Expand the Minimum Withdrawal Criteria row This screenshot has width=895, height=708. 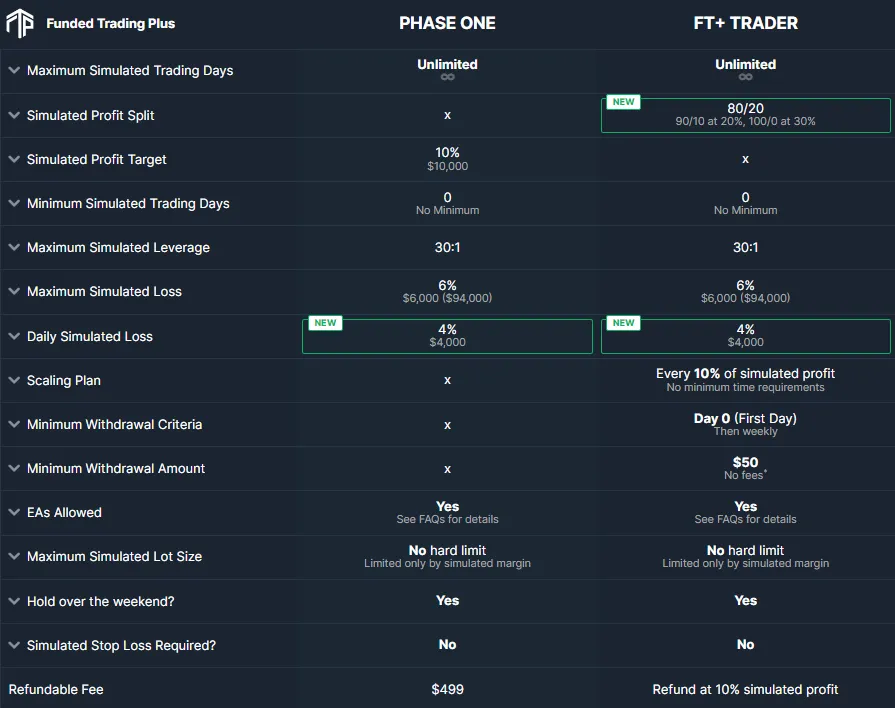[x=12, y=424]
